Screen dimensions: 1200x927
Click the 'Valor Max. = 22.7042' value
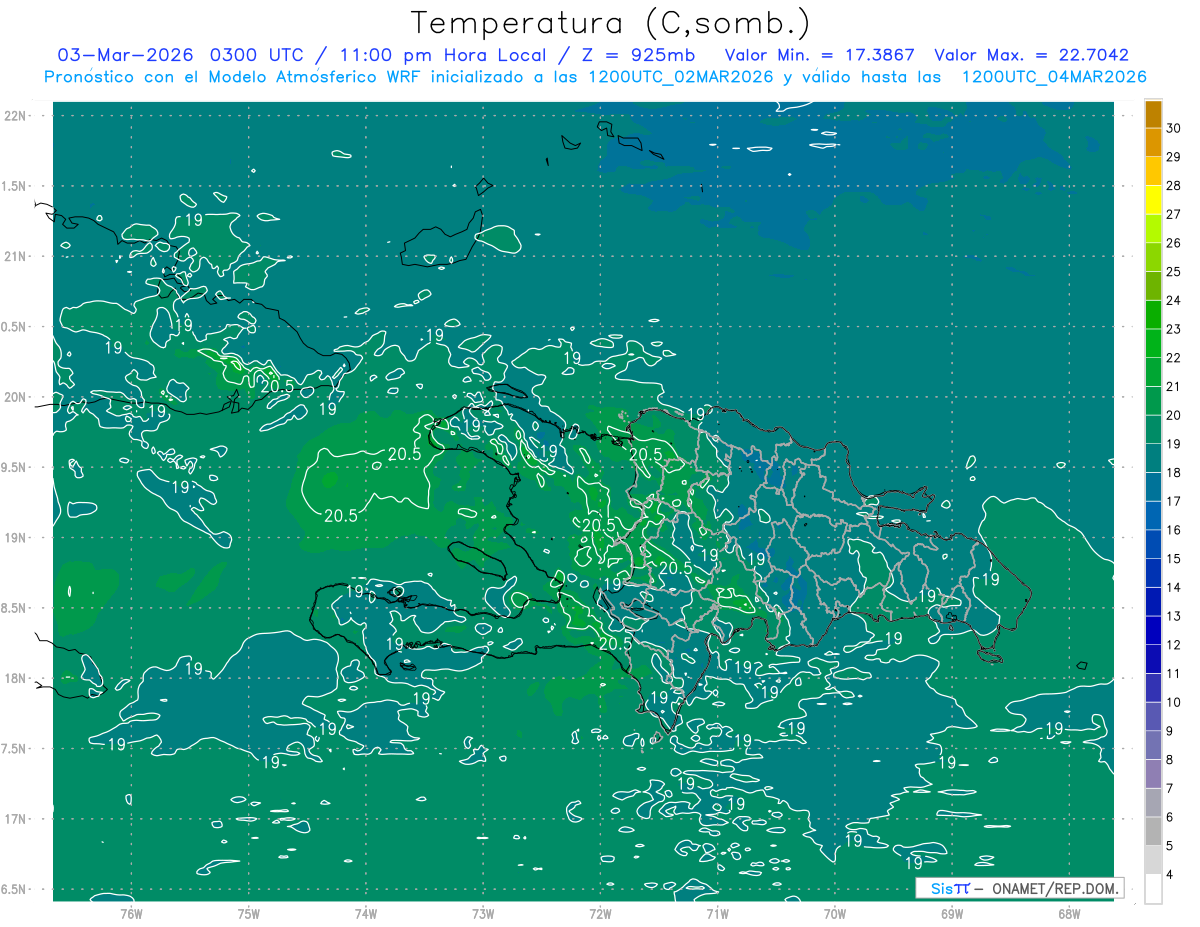coord(1031,55)
